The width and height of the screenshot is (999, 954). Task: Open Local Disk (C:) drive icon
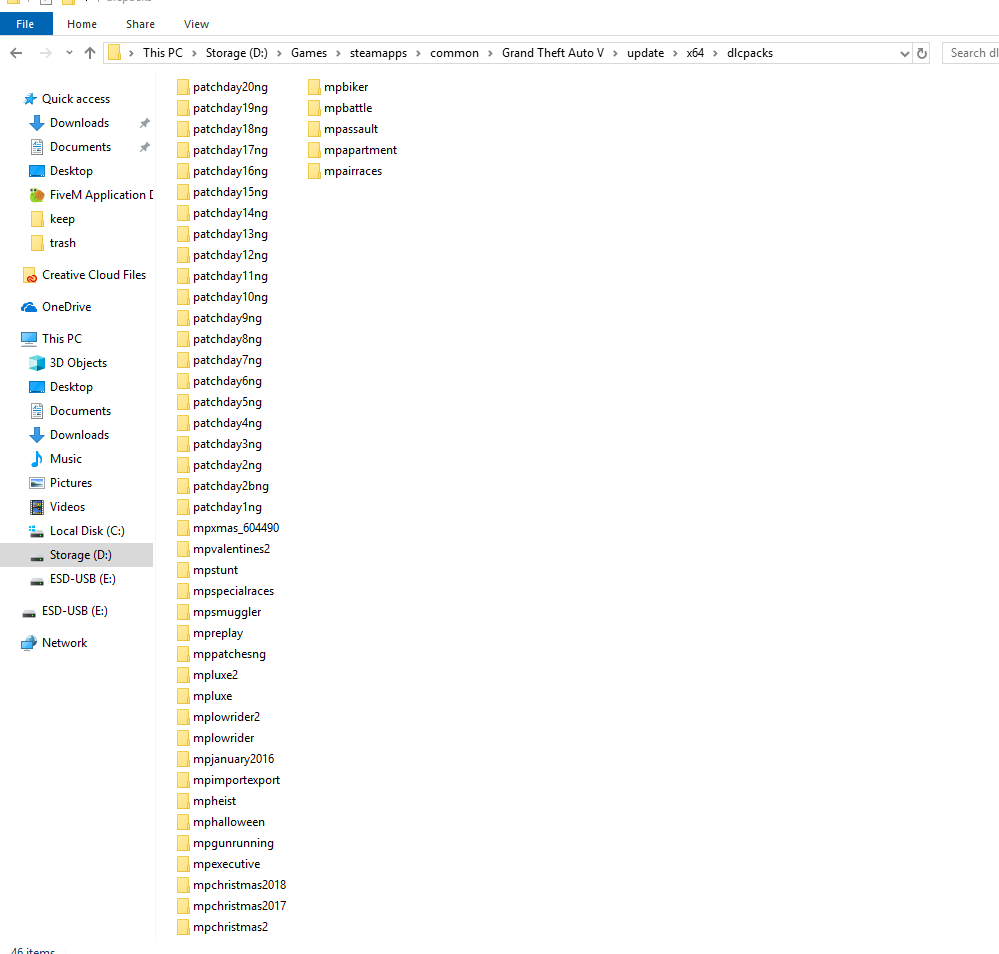[x=37, y=531]
